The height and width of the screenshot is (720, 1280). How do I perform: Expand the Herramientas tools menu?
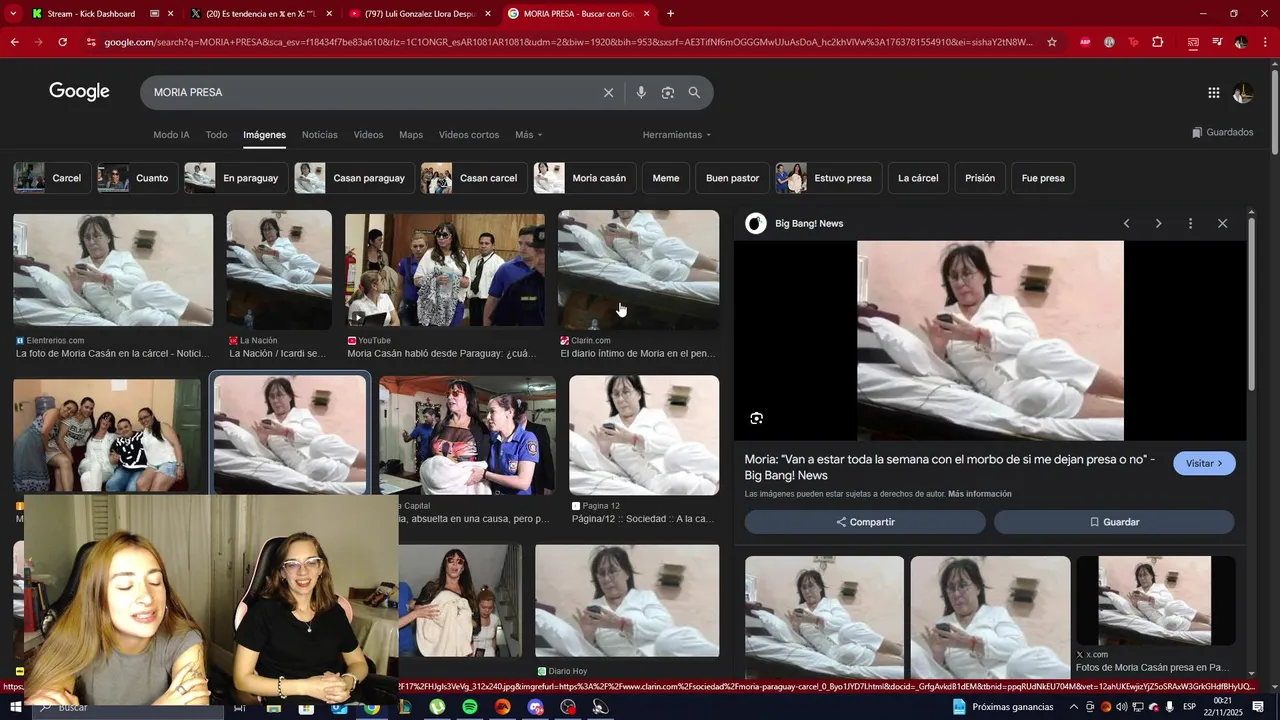pos(677,135)
